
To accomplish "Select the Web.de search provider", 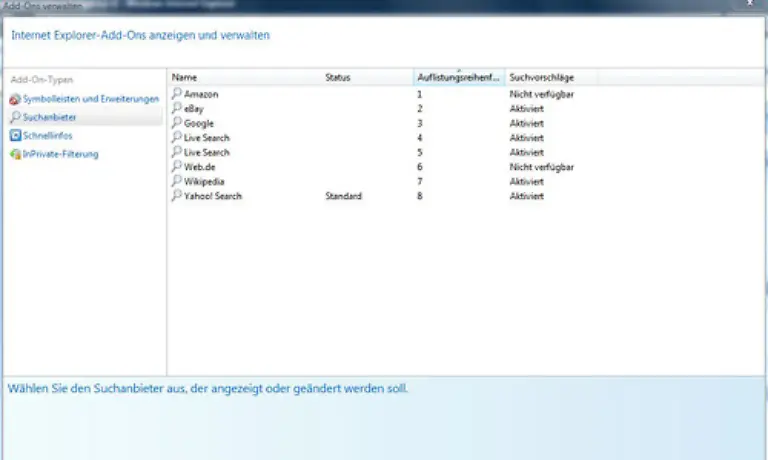I will pos(200,167).
